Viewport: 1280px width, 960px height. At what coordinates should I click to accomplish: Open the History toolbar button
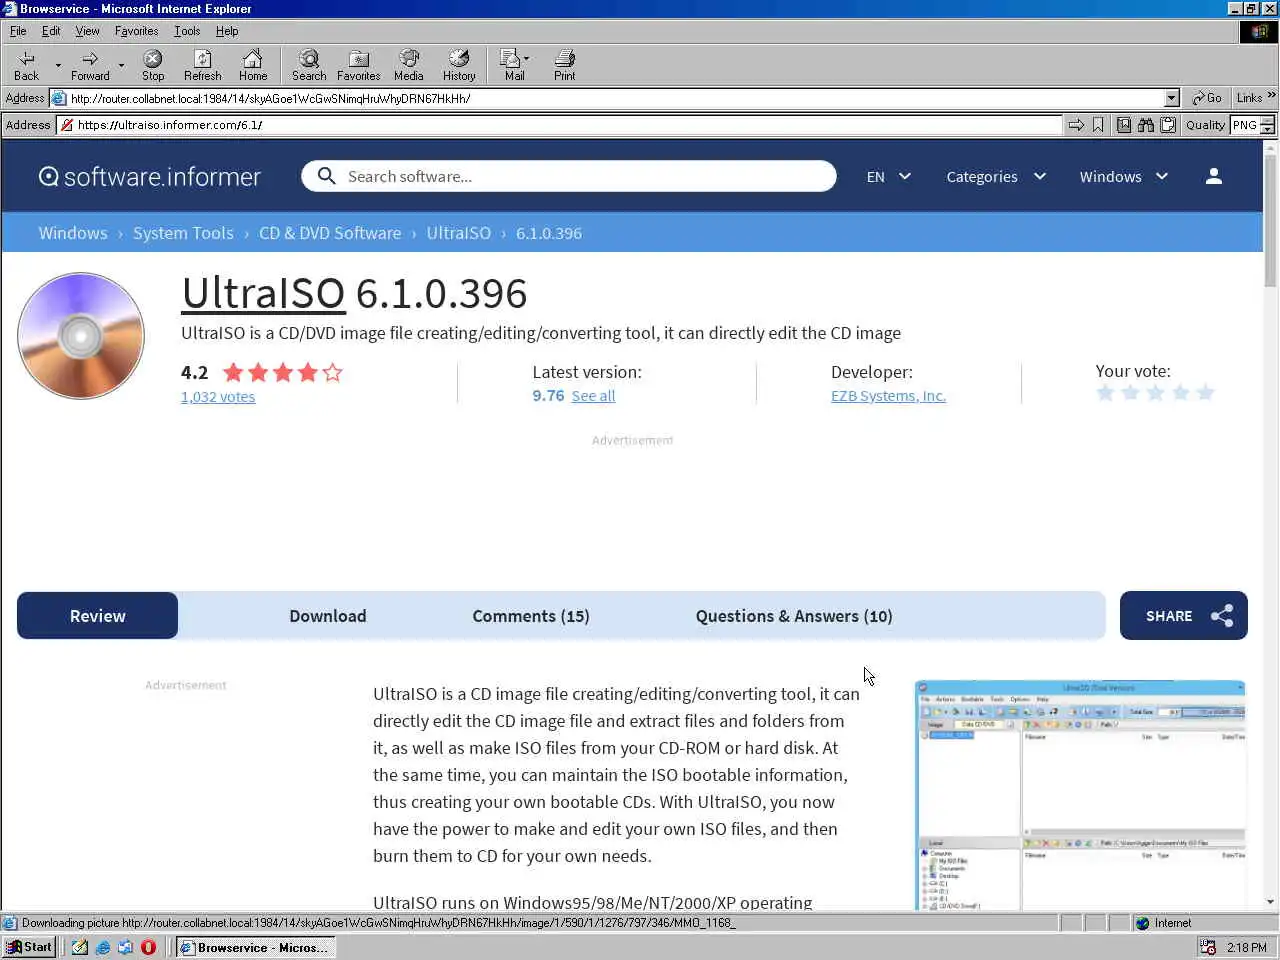coord(459,65)
